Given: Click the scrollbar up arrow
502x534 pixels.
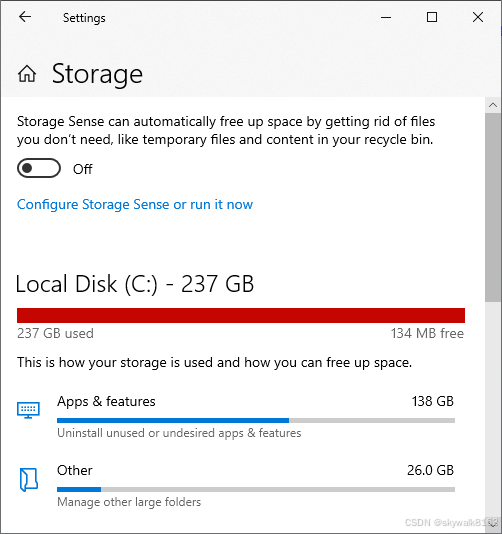Looking at the screenshot, I should pos(493,105).
